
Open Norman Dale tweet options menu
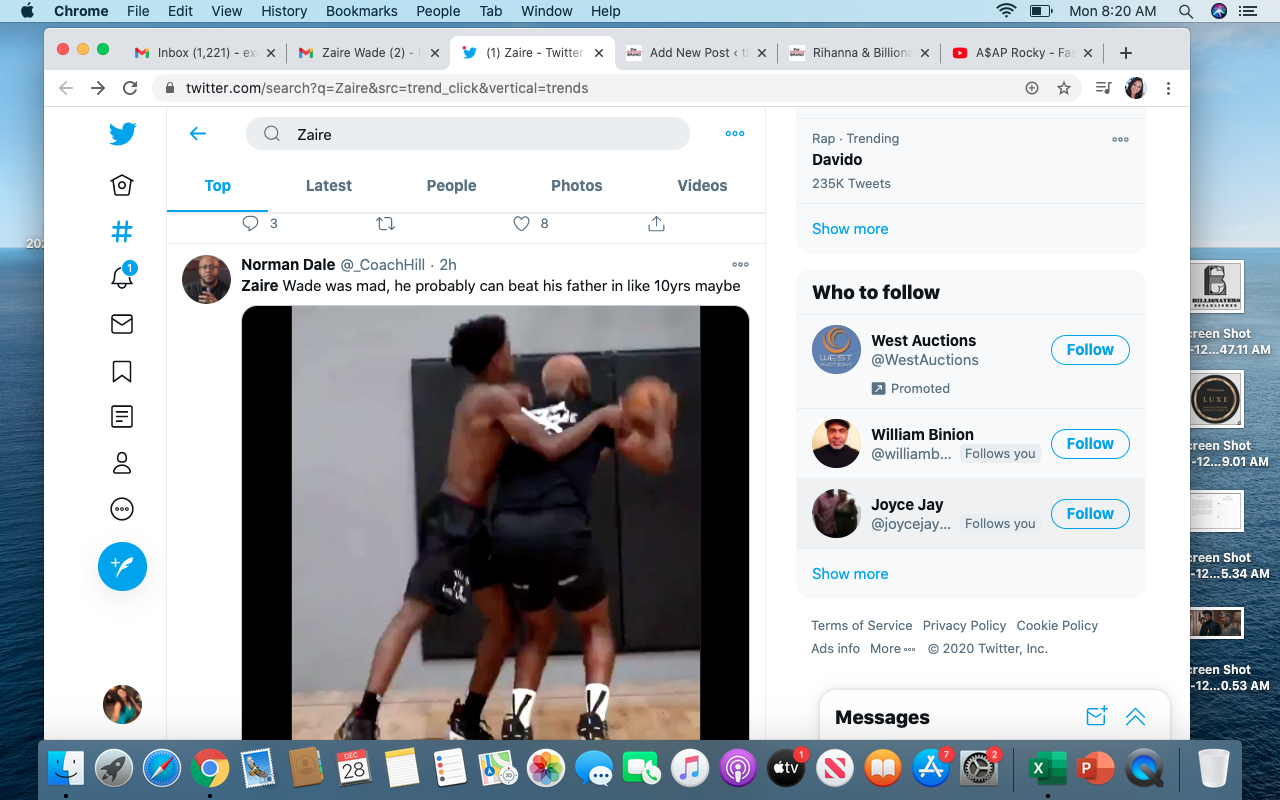pos(740,265)
